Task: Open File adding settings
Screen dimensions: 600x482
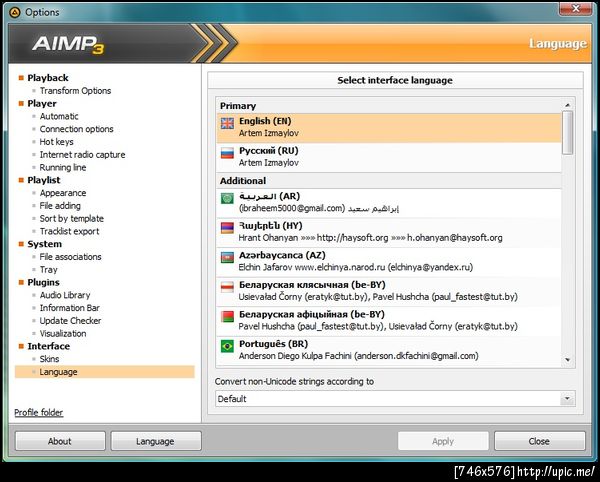Action: [x=60, y=206]
